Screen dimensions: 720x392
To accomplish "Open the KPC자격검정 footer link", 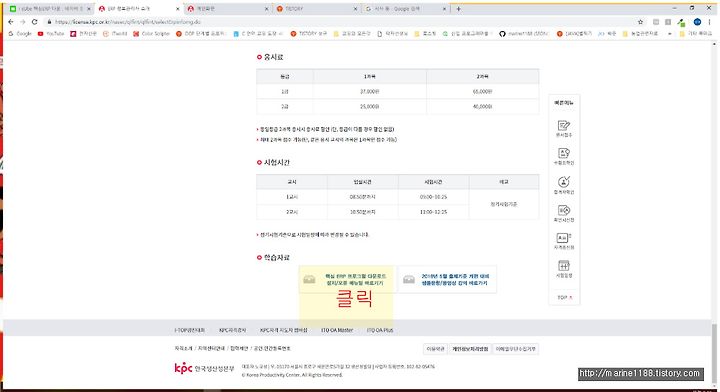I will point(232,330).
